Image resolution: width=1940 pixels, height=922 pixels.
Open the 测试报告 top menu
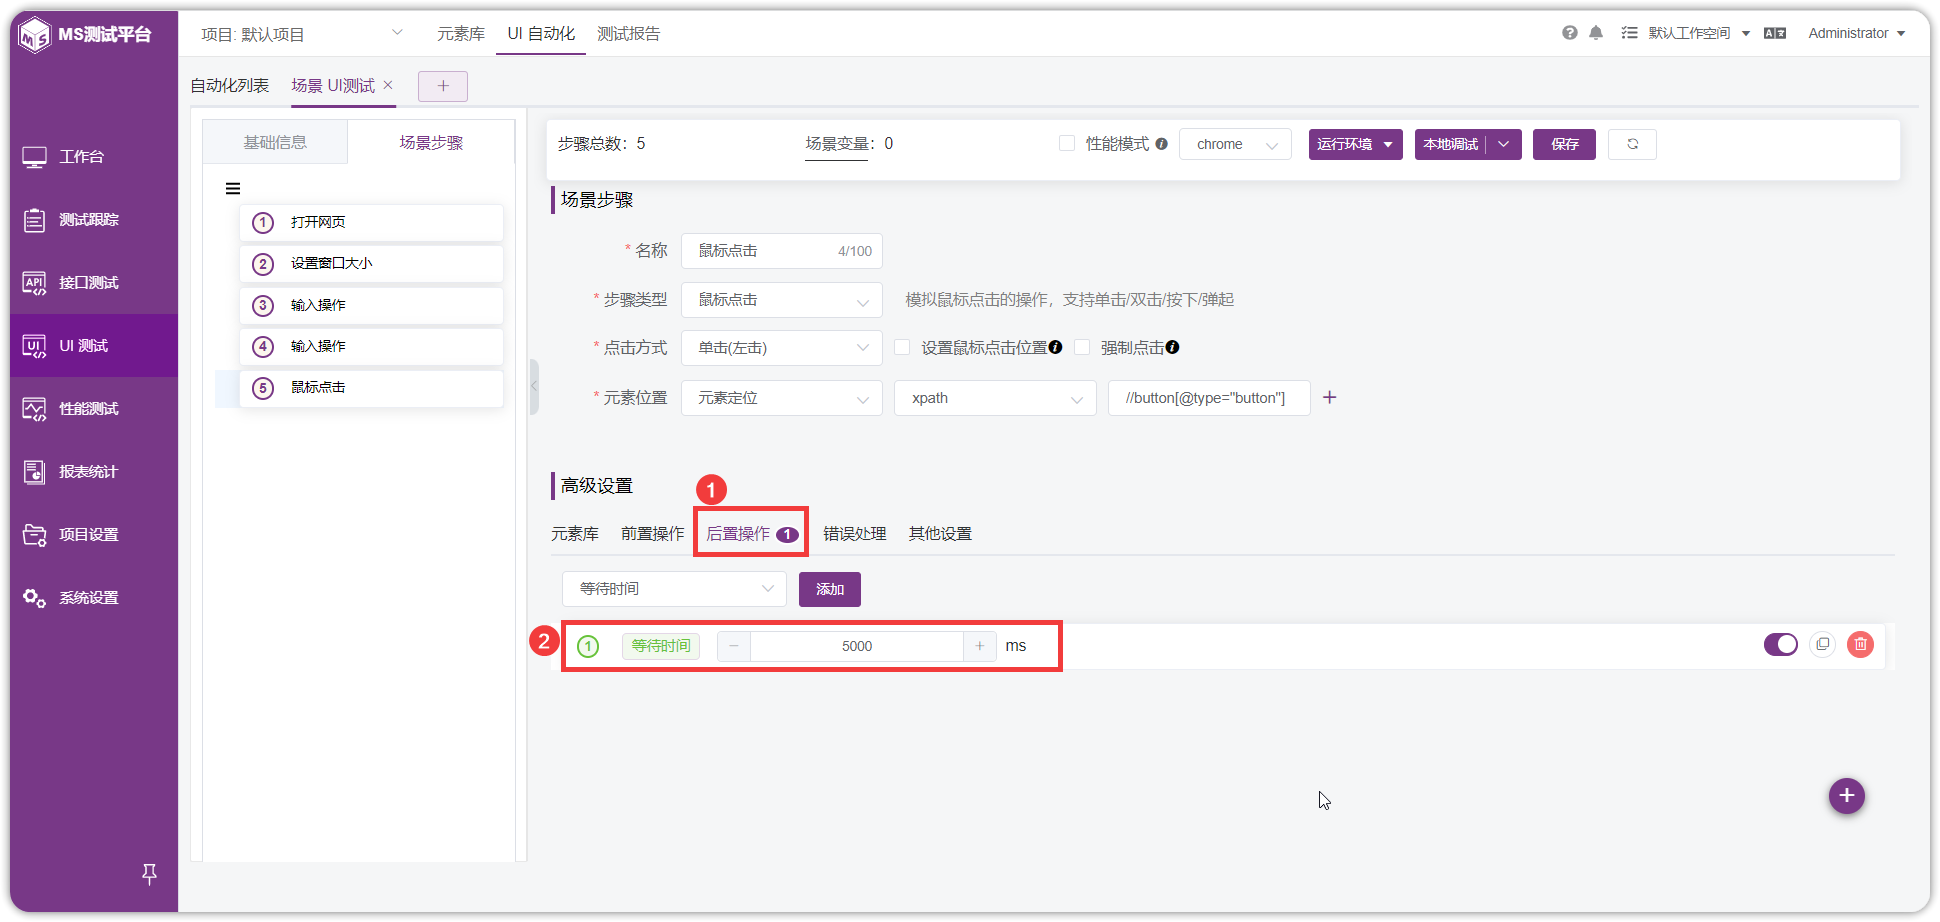tap(629, 34)
